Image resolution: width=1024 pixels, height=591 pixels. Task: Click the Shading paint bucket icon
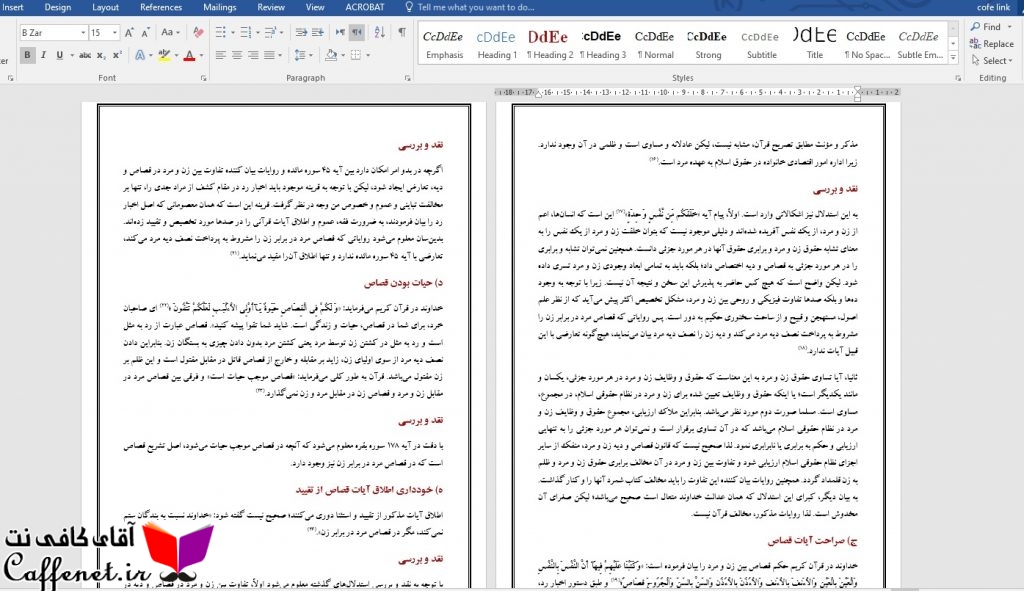331,56
